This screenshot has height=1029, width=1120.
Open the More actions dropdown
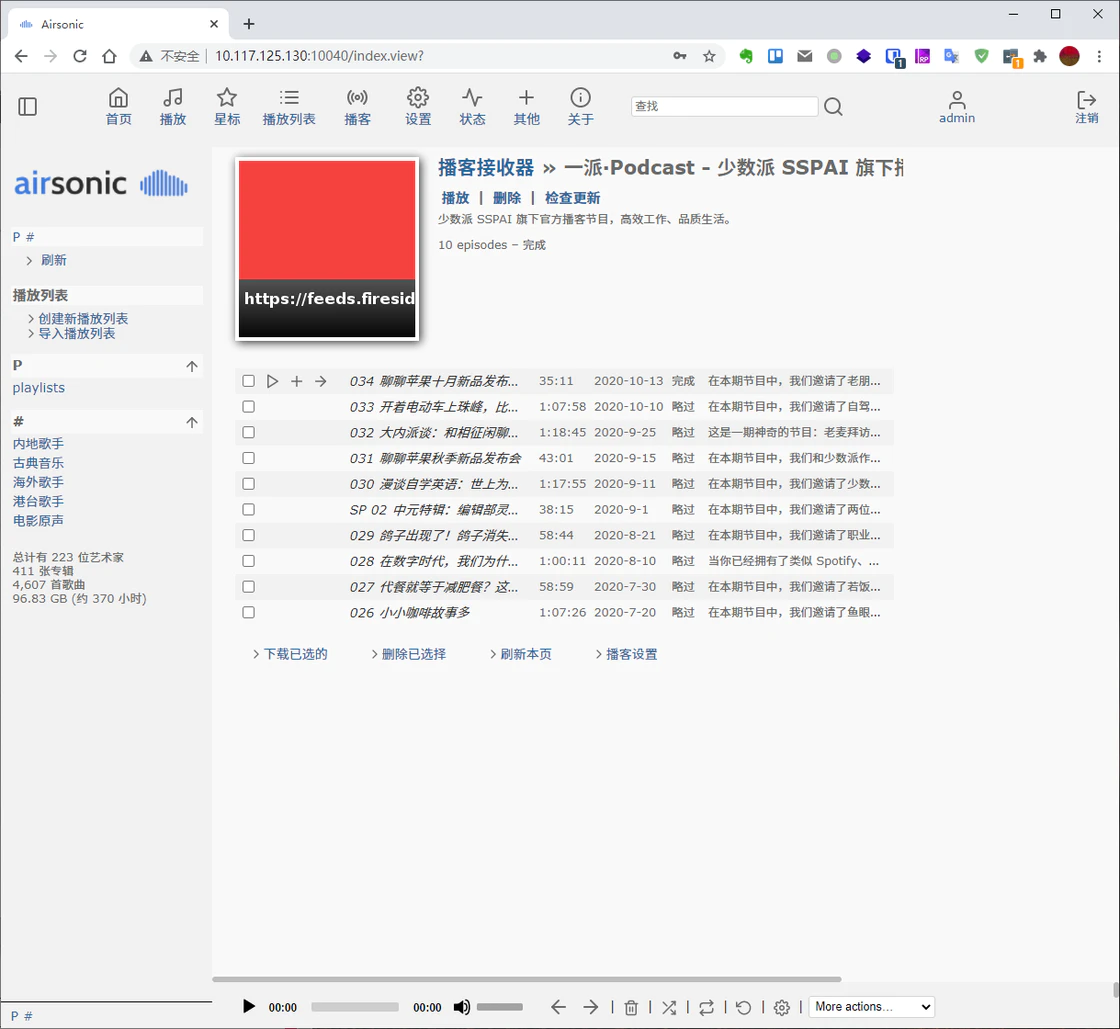pos(871,1007)
